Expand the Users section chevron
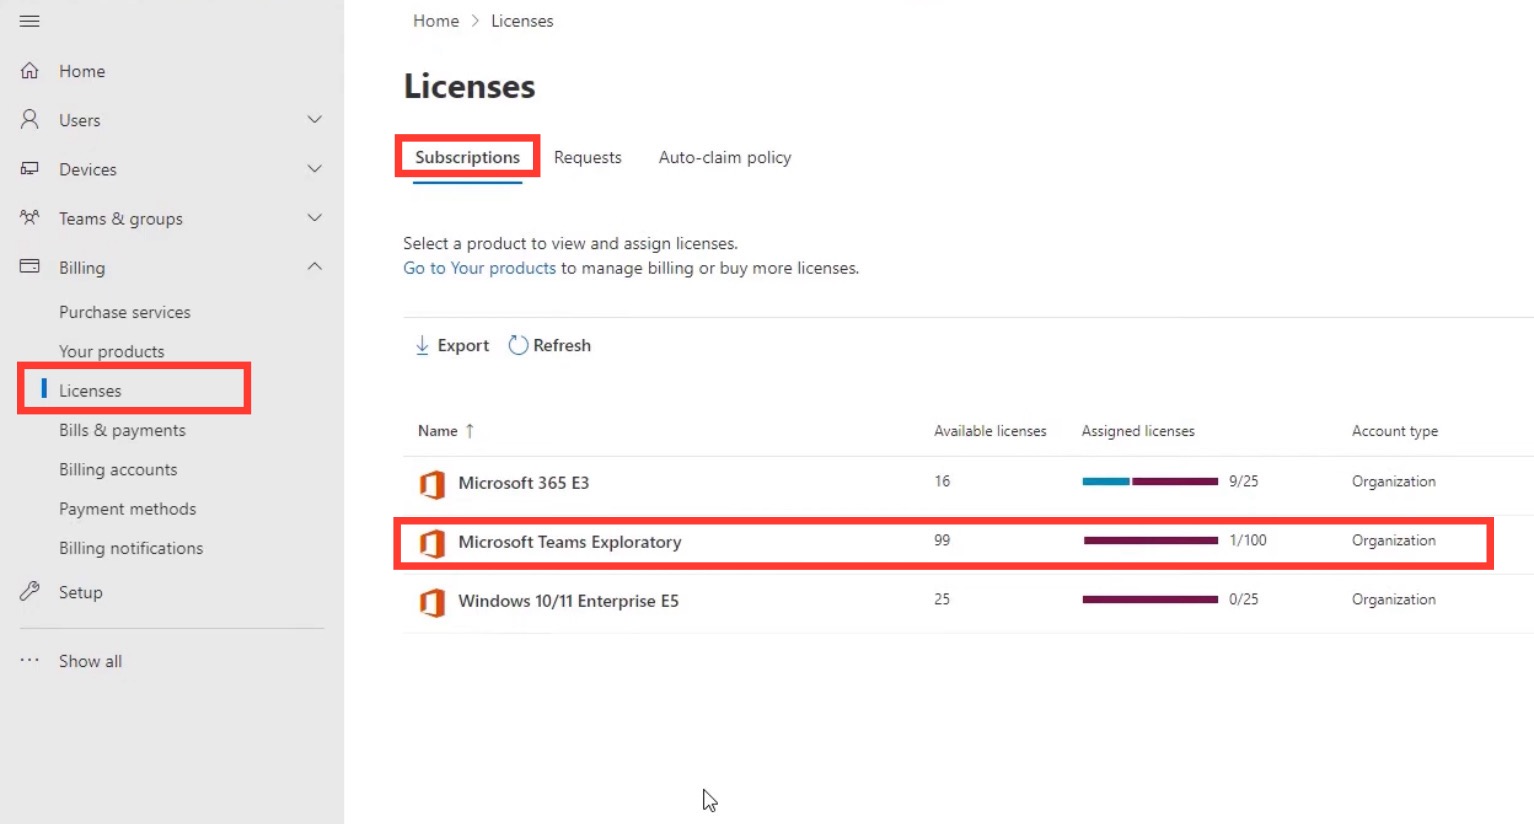1534x824 pixels. click(x=315, y=120)
